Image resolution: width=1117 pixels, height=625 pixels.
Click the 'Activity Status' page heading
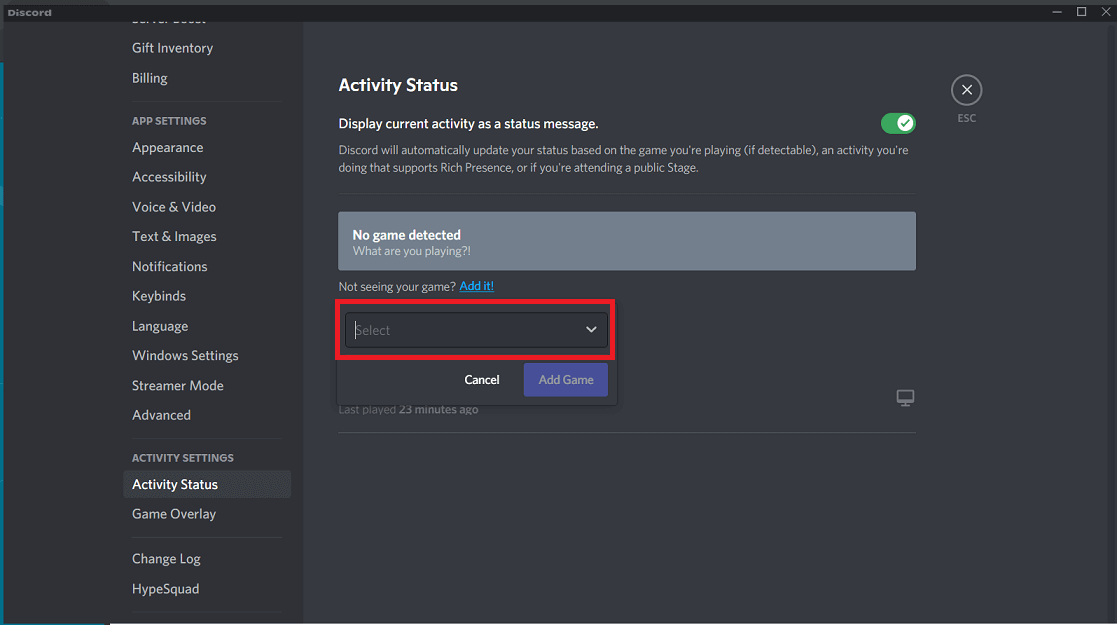(x=398, y=85)
